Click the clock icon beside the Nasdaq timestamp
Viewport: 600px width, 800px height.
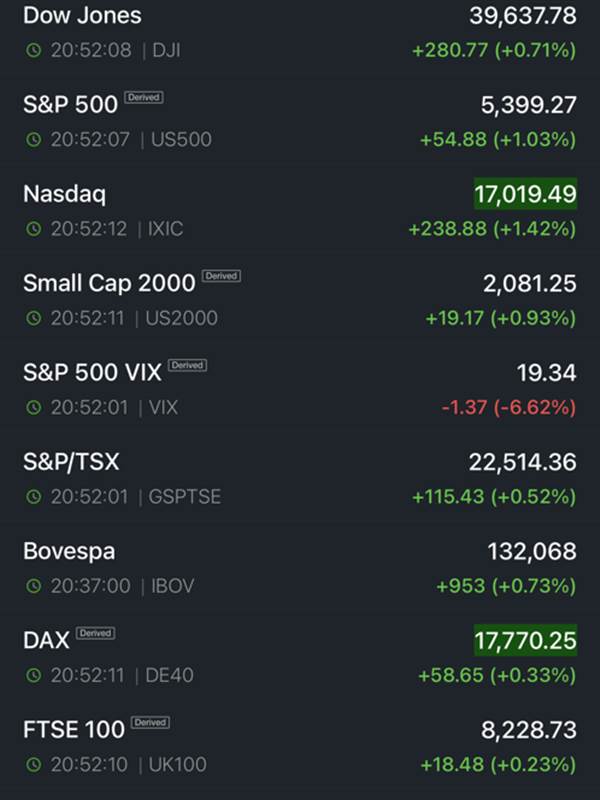coord(34,229)
